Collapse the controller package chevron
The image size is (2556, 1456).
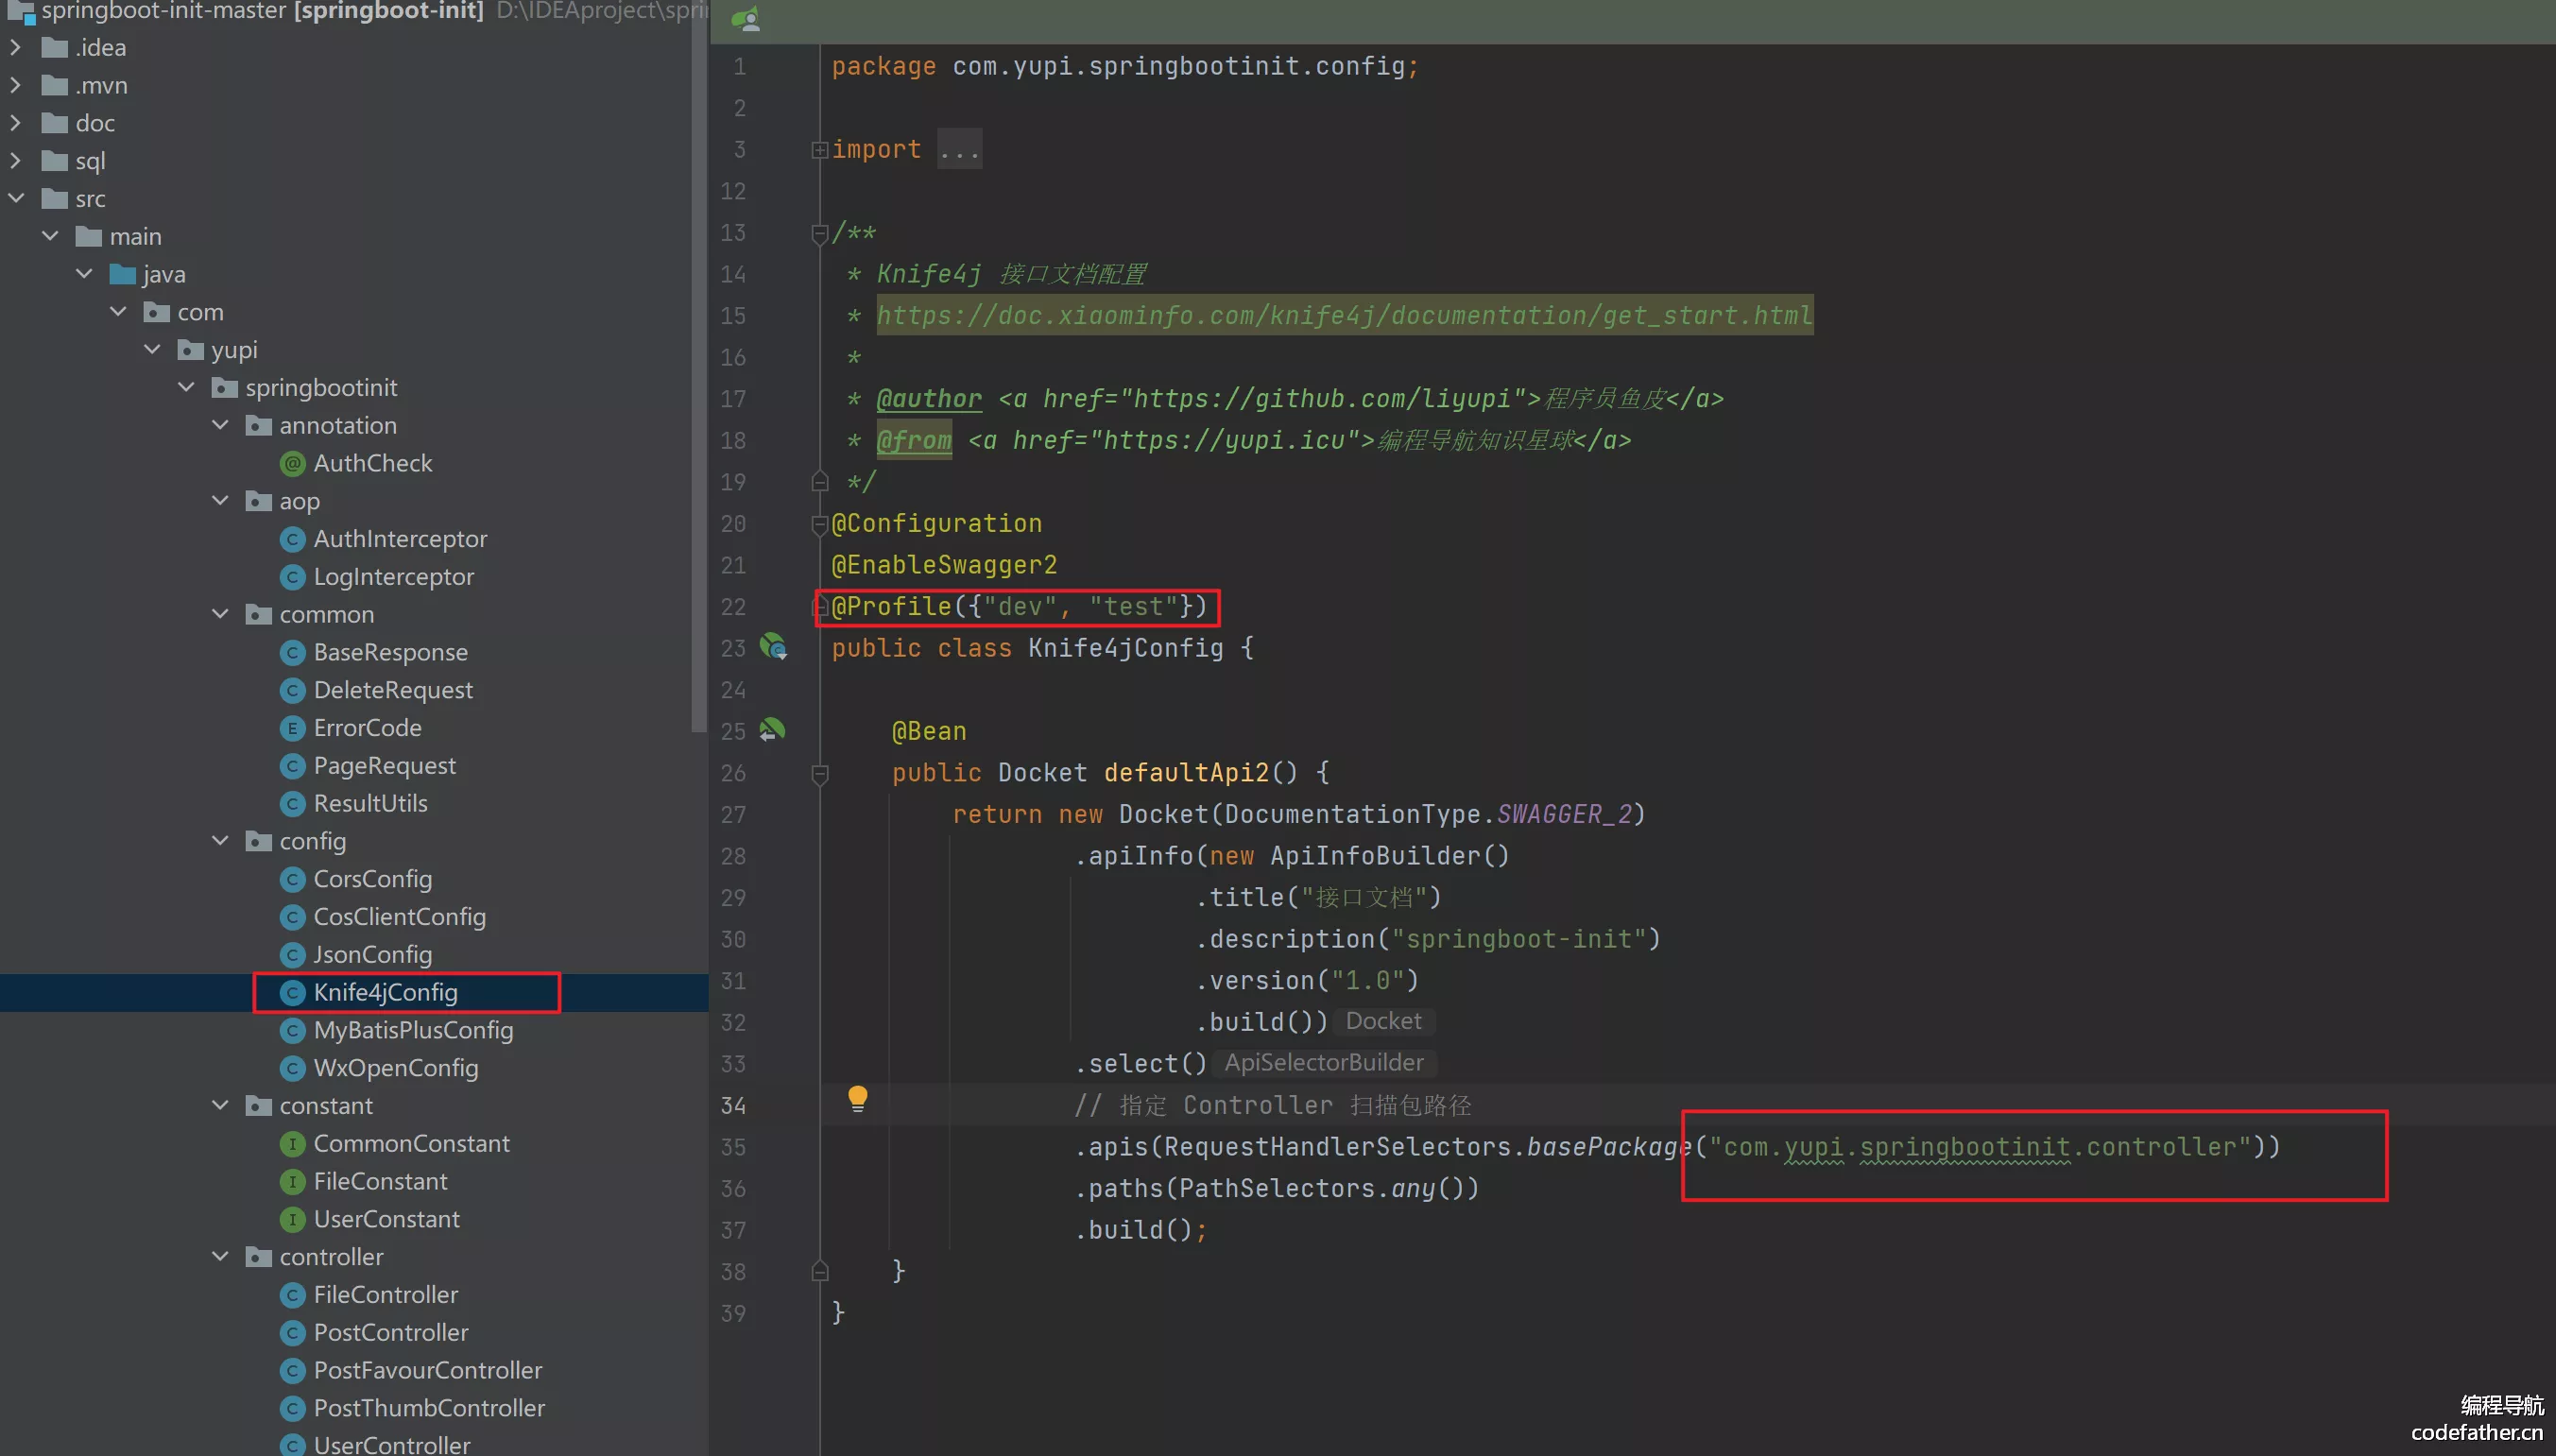coord(220,1257)
